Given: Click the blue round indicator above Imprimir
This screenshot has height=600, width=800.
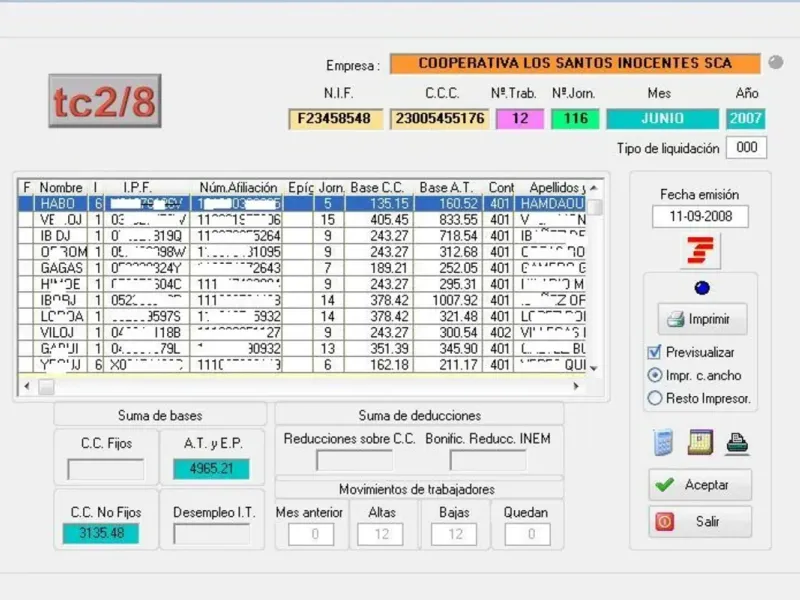Looking at the screenshot, I should pos(702,288).
